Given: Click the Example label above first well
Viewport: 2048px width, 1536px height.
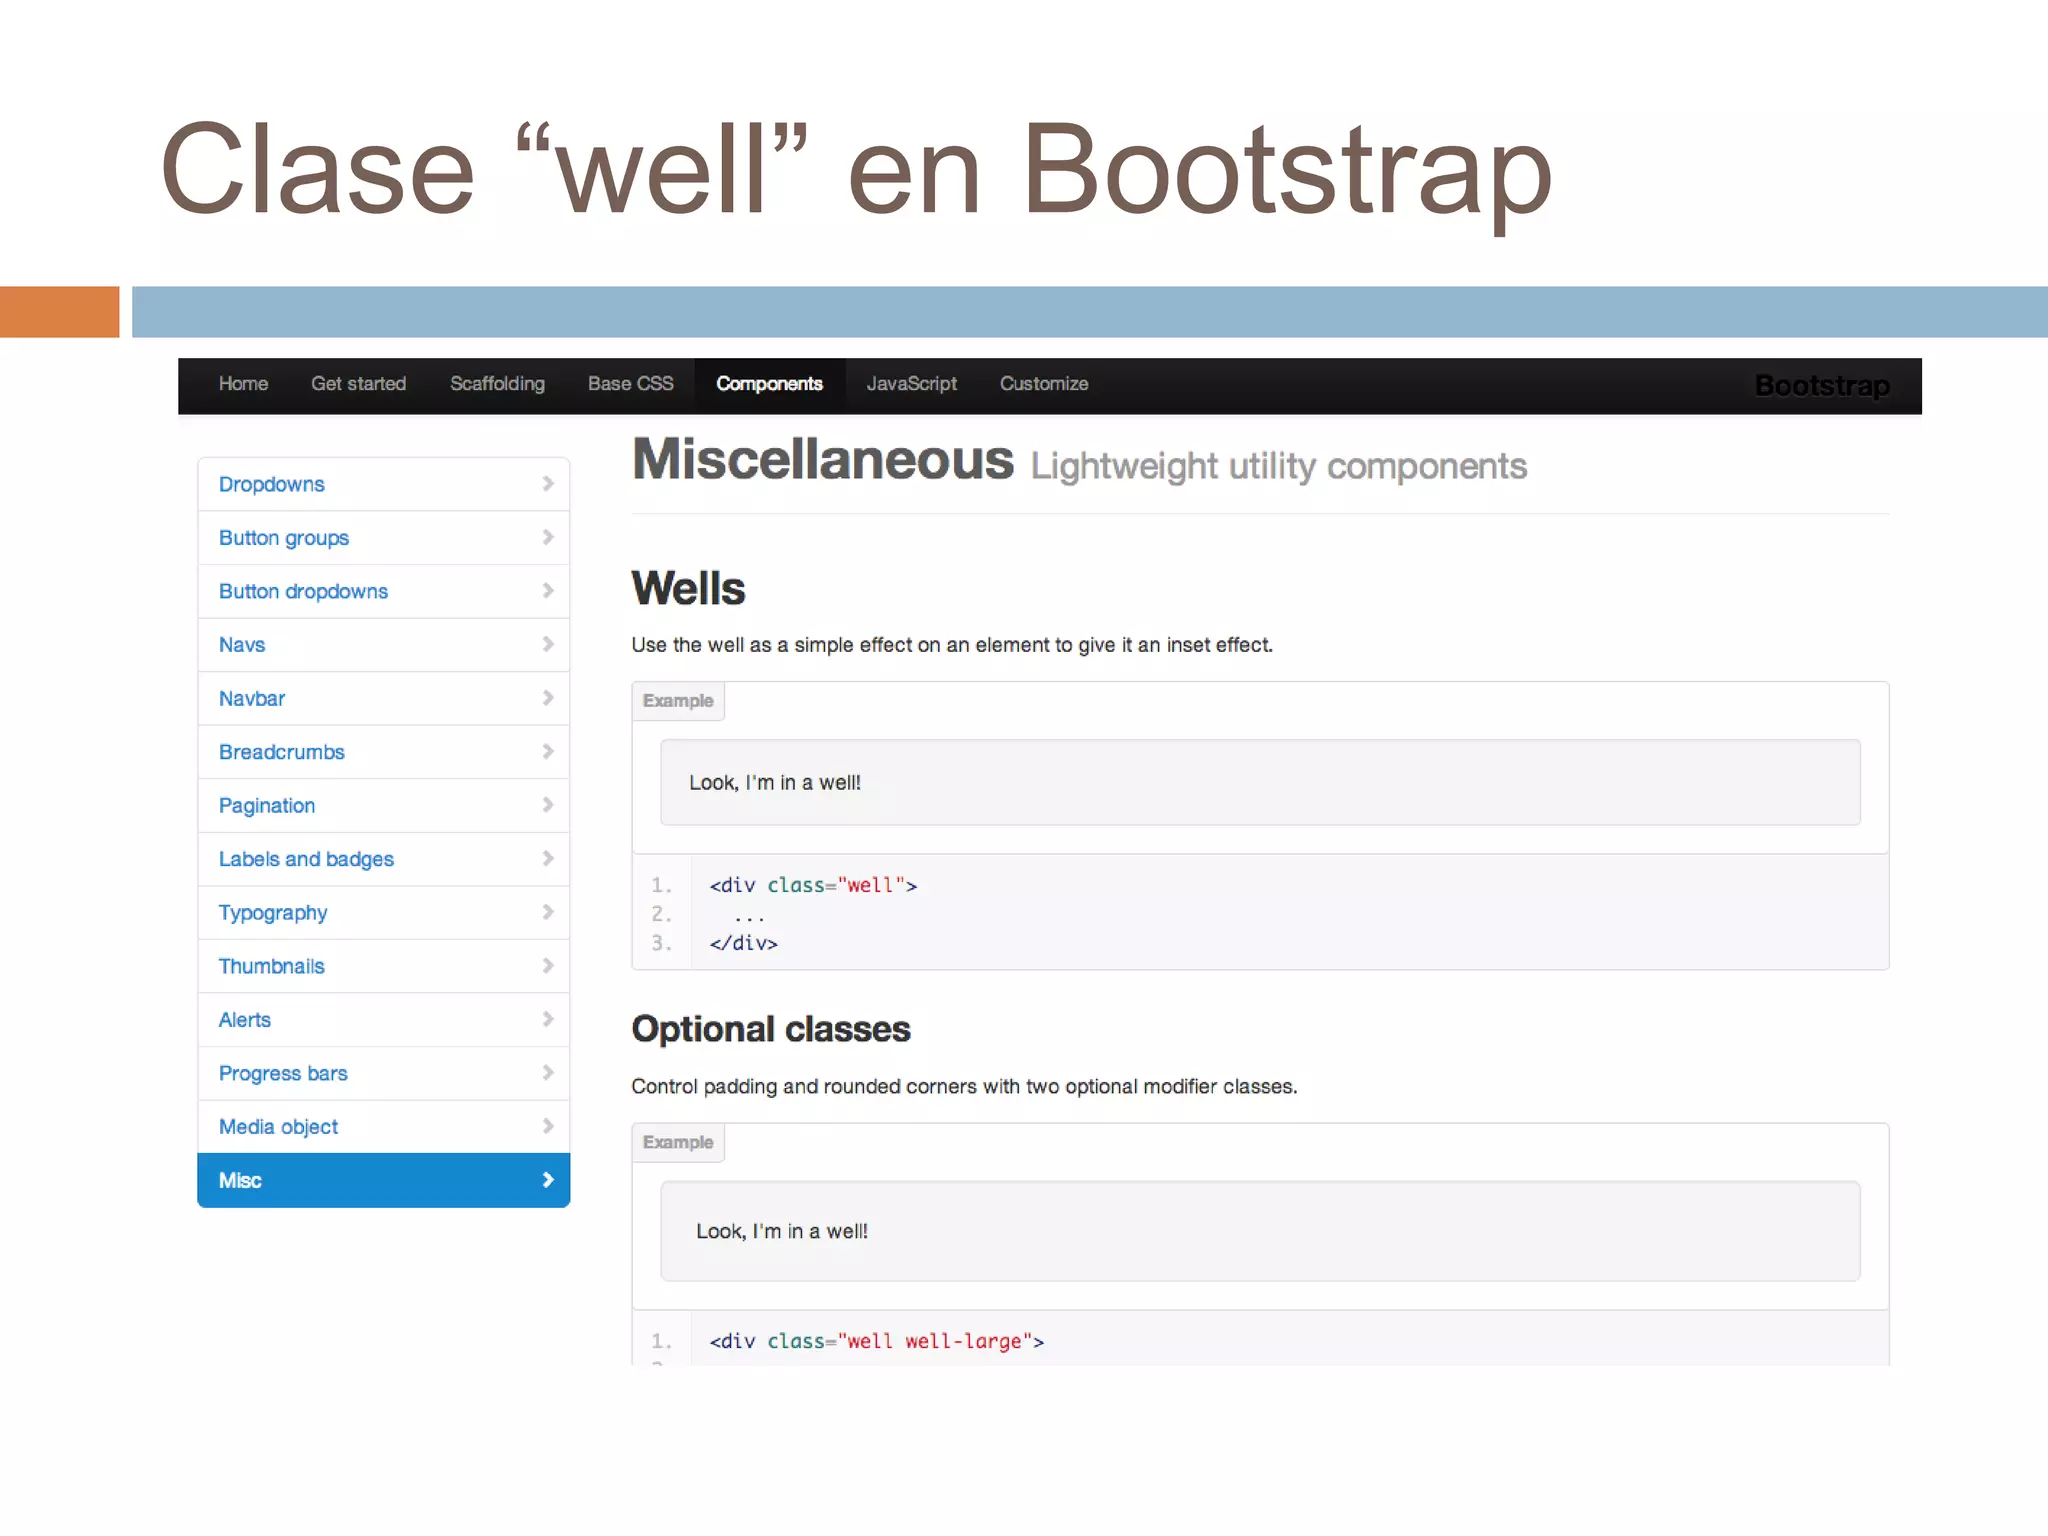Looking at the screenshot, I should pos(678,701).
